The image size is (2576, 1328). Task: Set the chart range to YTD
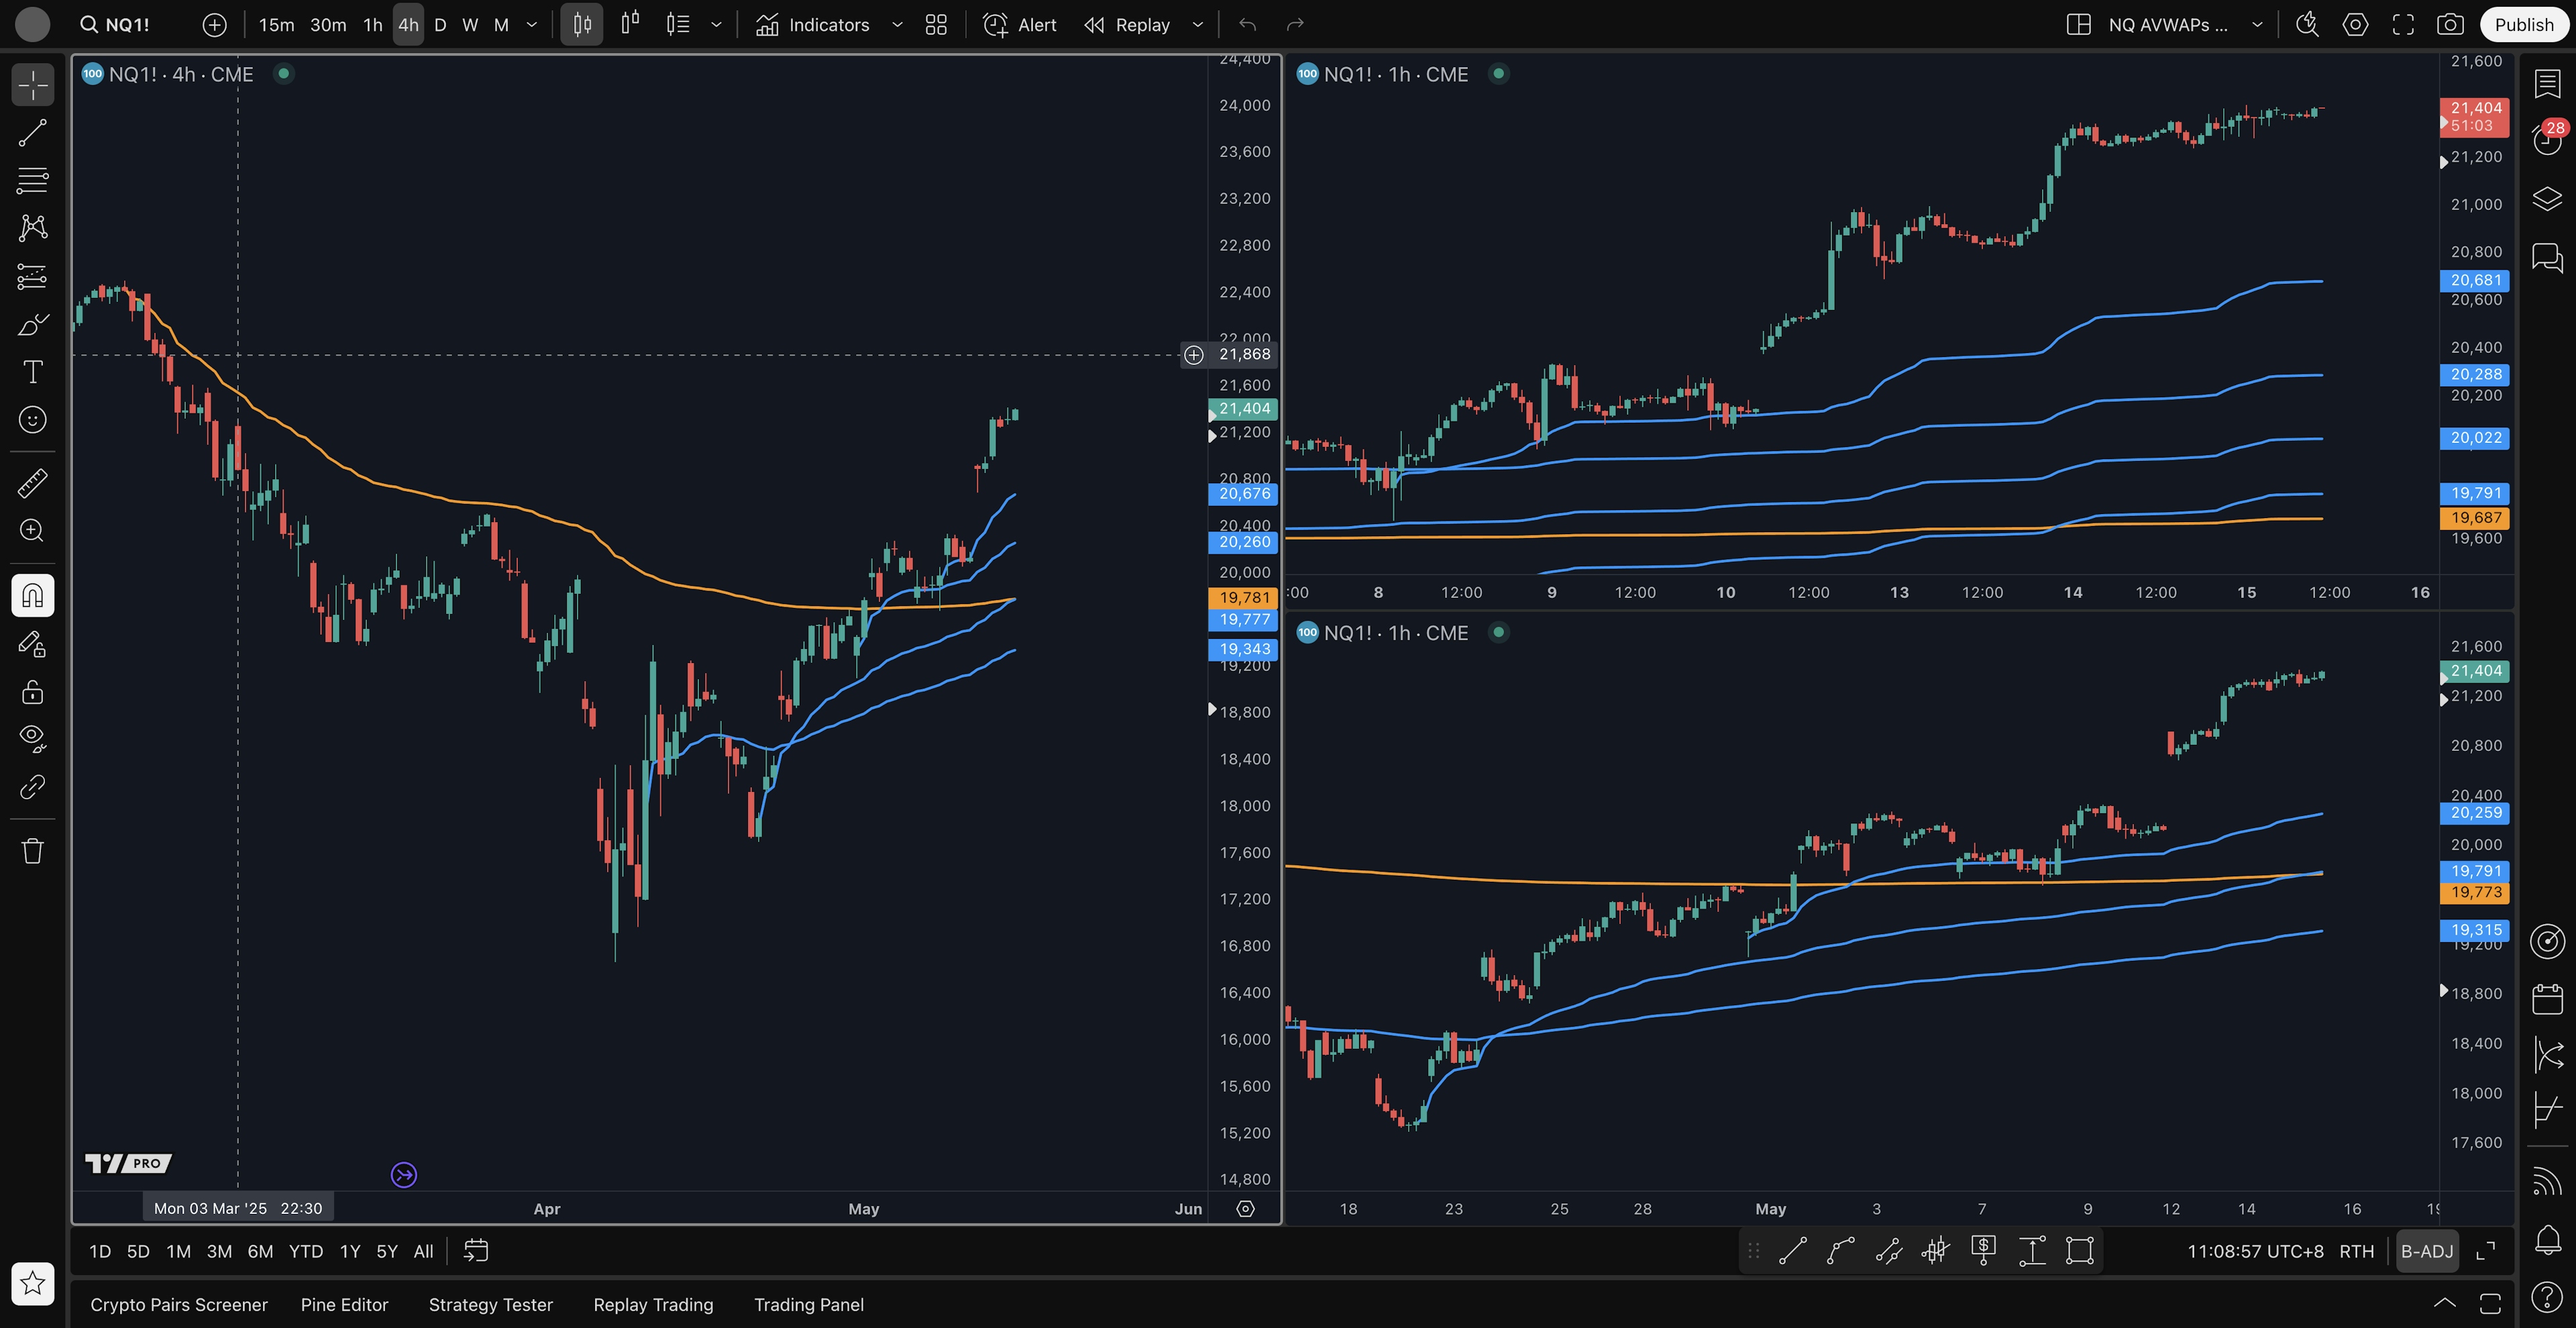(x=305, y=1251)
